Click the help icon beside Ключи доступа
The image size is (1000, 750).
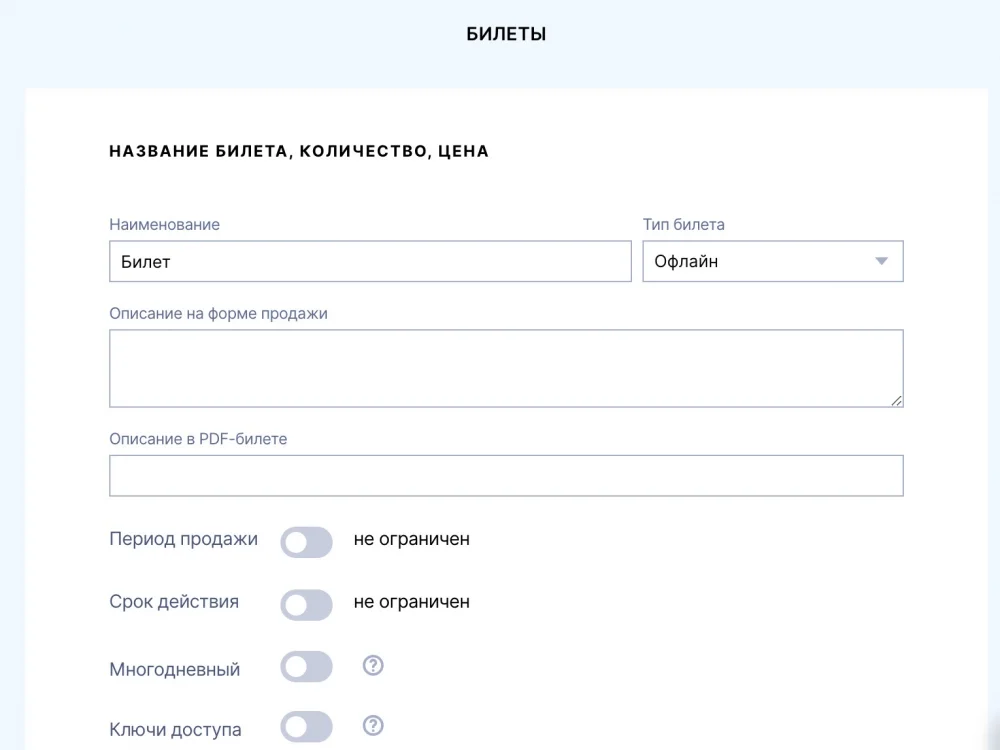(x=373, y=726)
